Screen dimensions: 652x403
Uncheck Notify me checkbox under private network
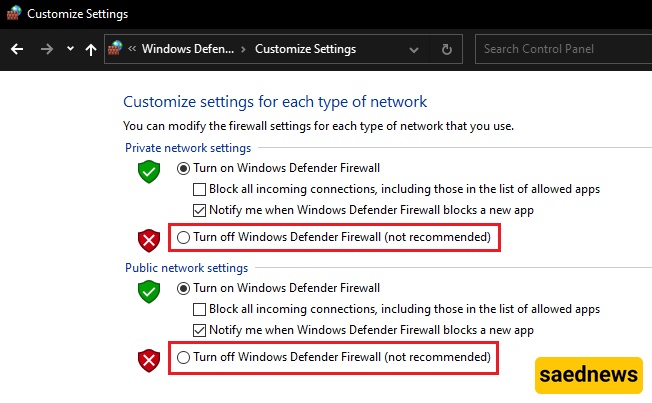point(199,210)
